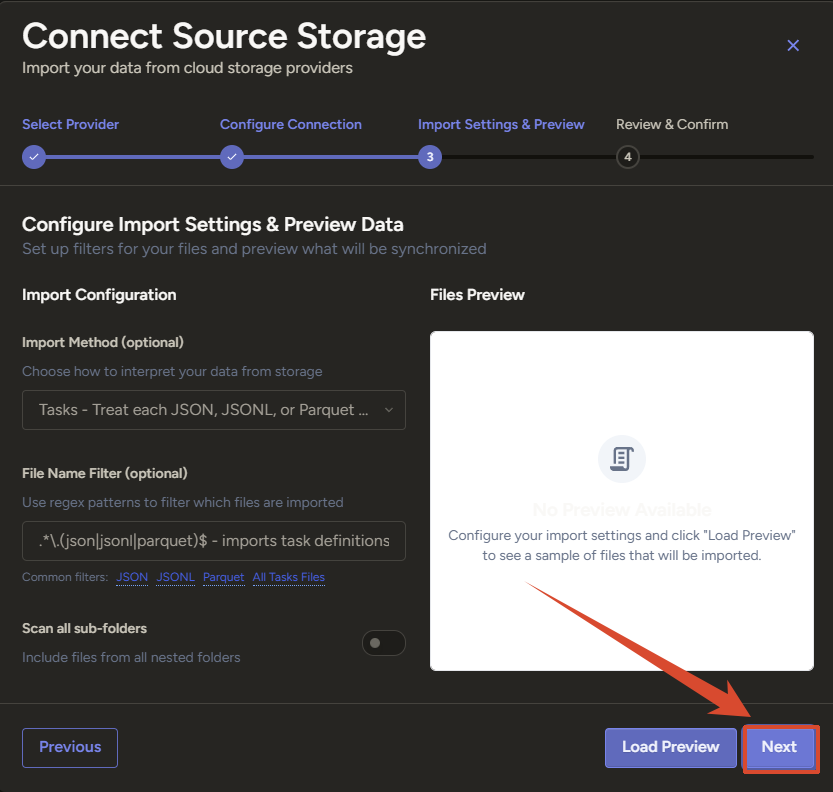
Task: Click 'Import your data from cloud storage providers'
Action: pos(187,68)
